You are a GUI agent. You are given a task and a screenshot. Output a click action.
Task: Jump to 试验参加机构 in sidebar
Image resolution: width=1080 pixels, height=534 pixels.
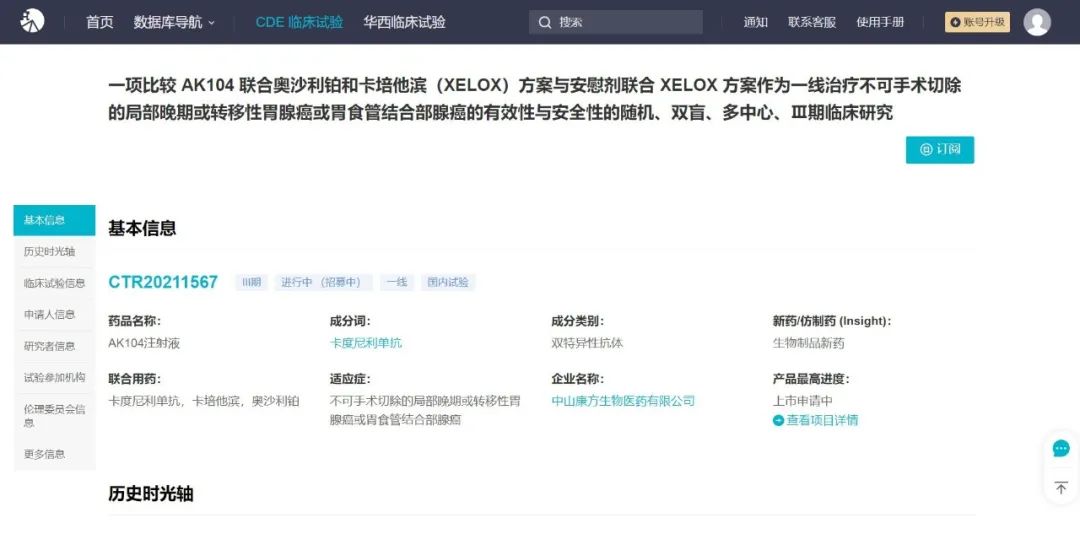click(54, 377)
